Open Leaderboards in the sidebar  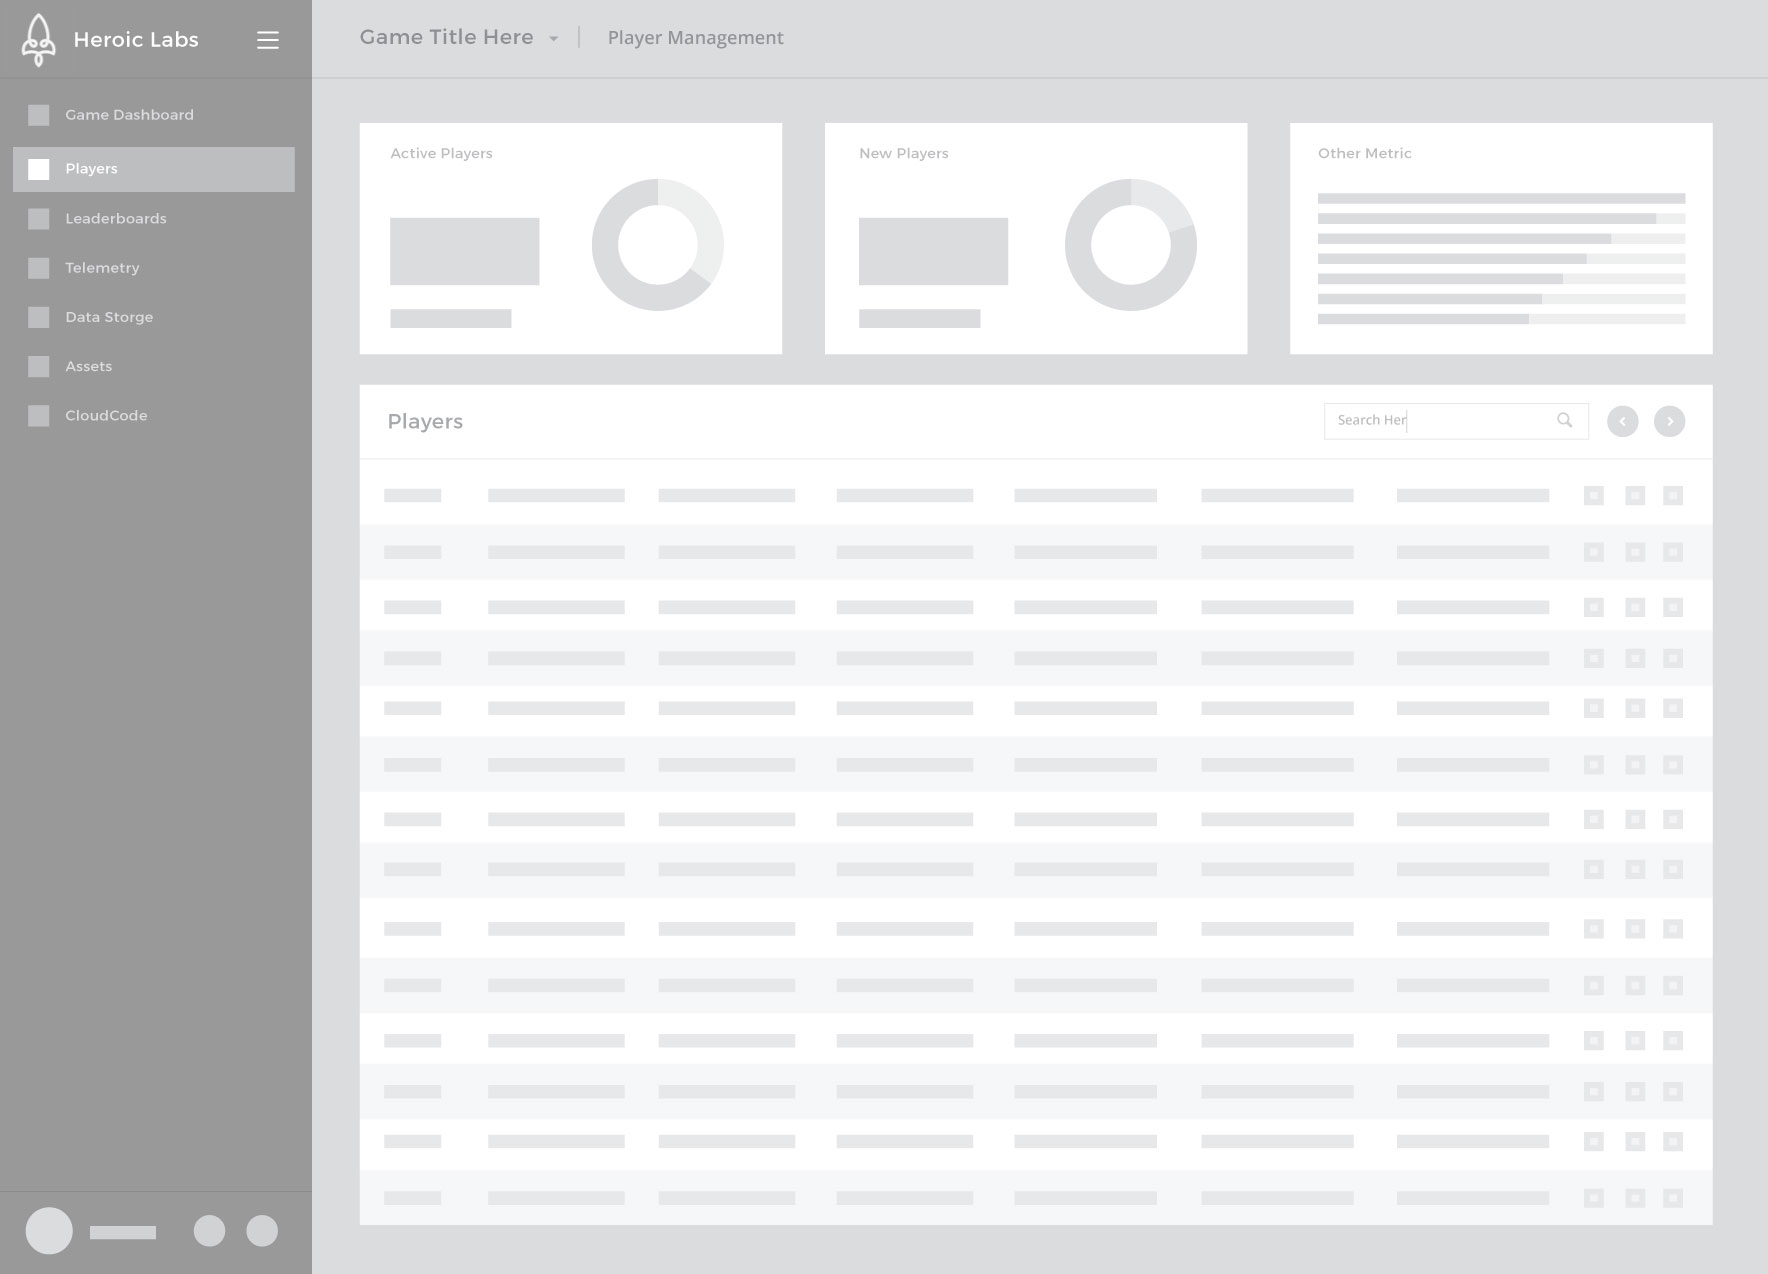point(115,219)
